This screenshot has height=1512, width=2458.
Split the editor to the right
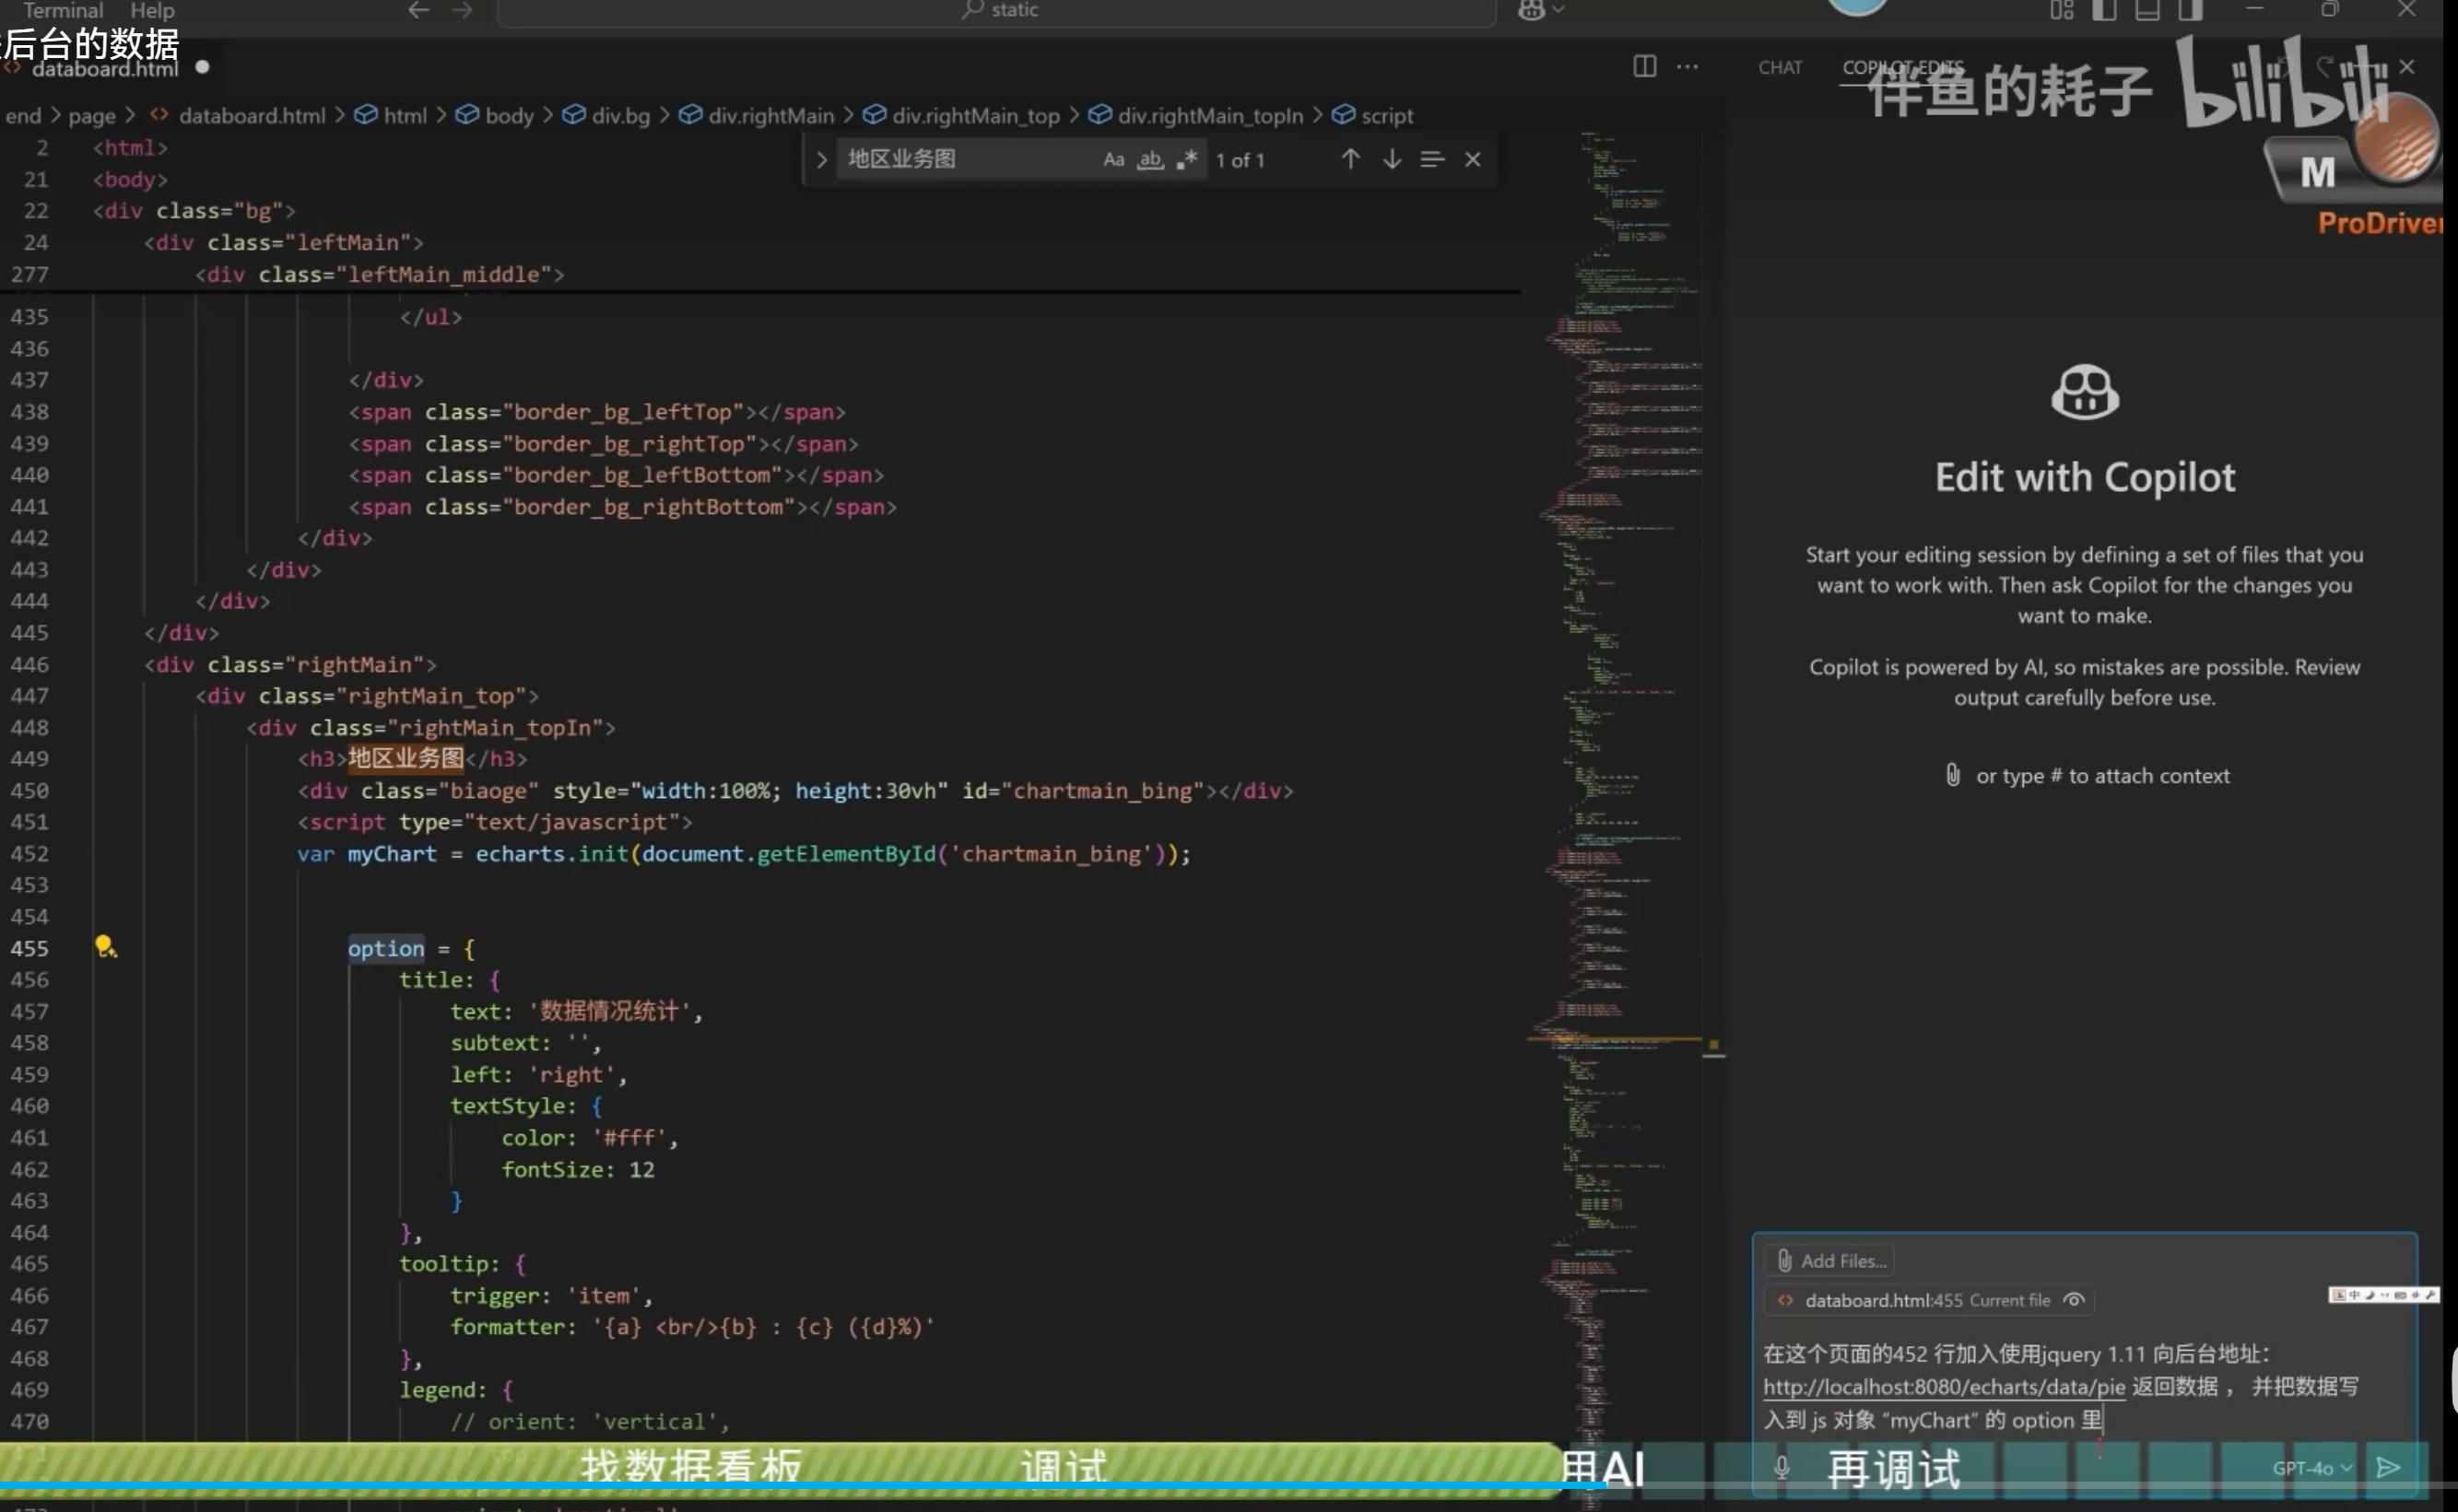point(1644,67)
